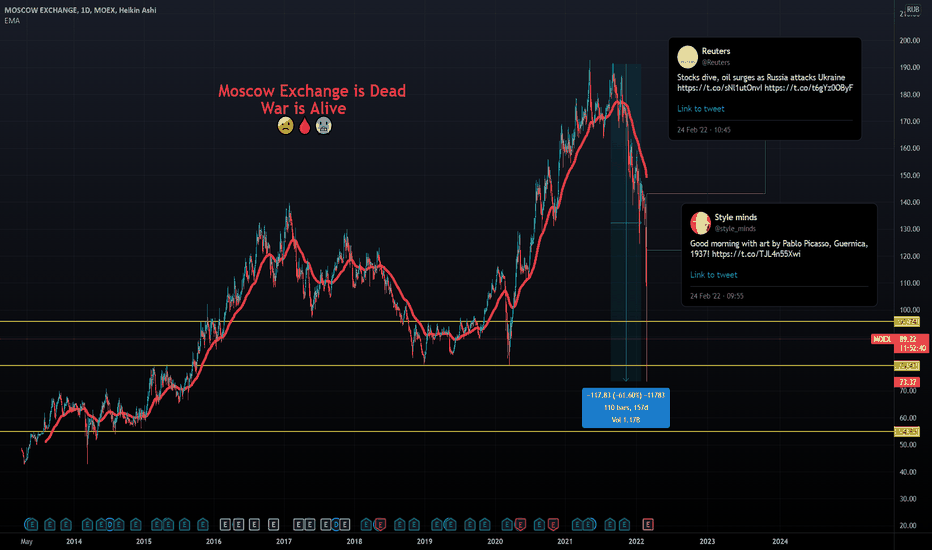Open Link to tweet in the Reuters card
This screenshot has height=550, width=932.
[701, 109]
